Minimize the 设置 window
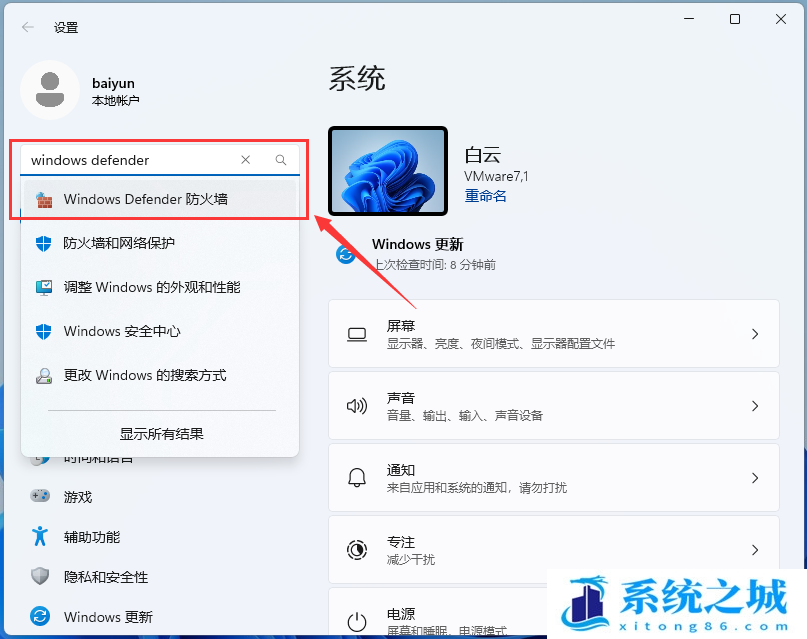The image size is (807, 639). [x=689, y=19]
